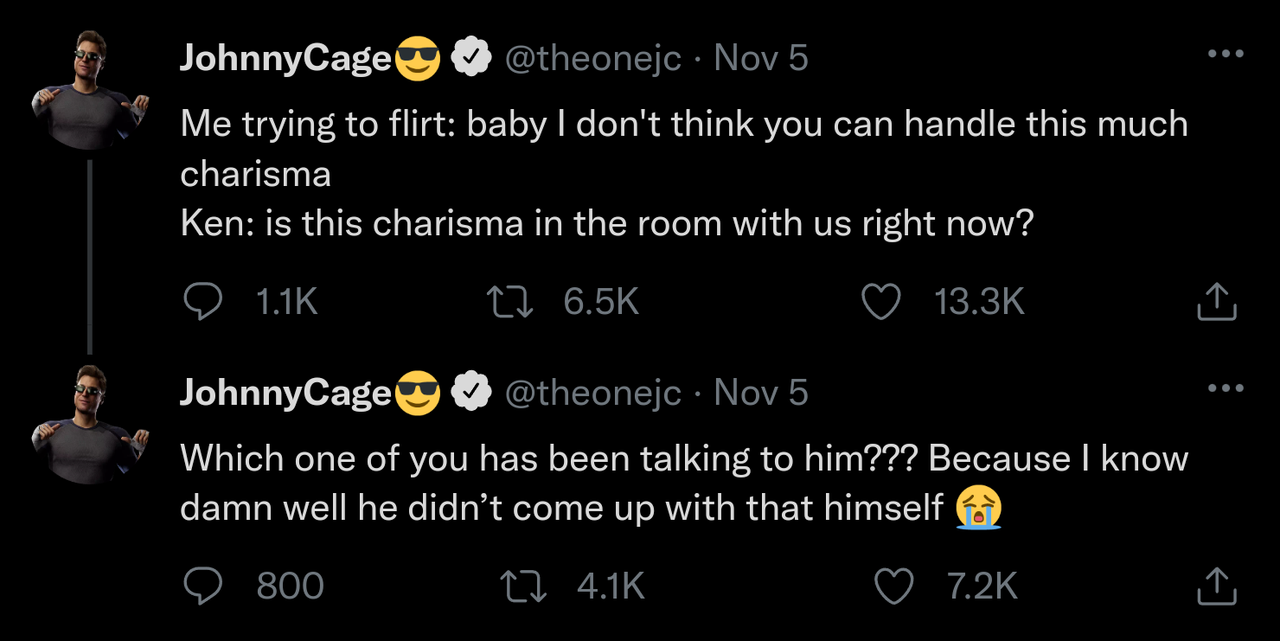
Task: Reply to the second tweet with 800 replies
Action: (203, 586)
